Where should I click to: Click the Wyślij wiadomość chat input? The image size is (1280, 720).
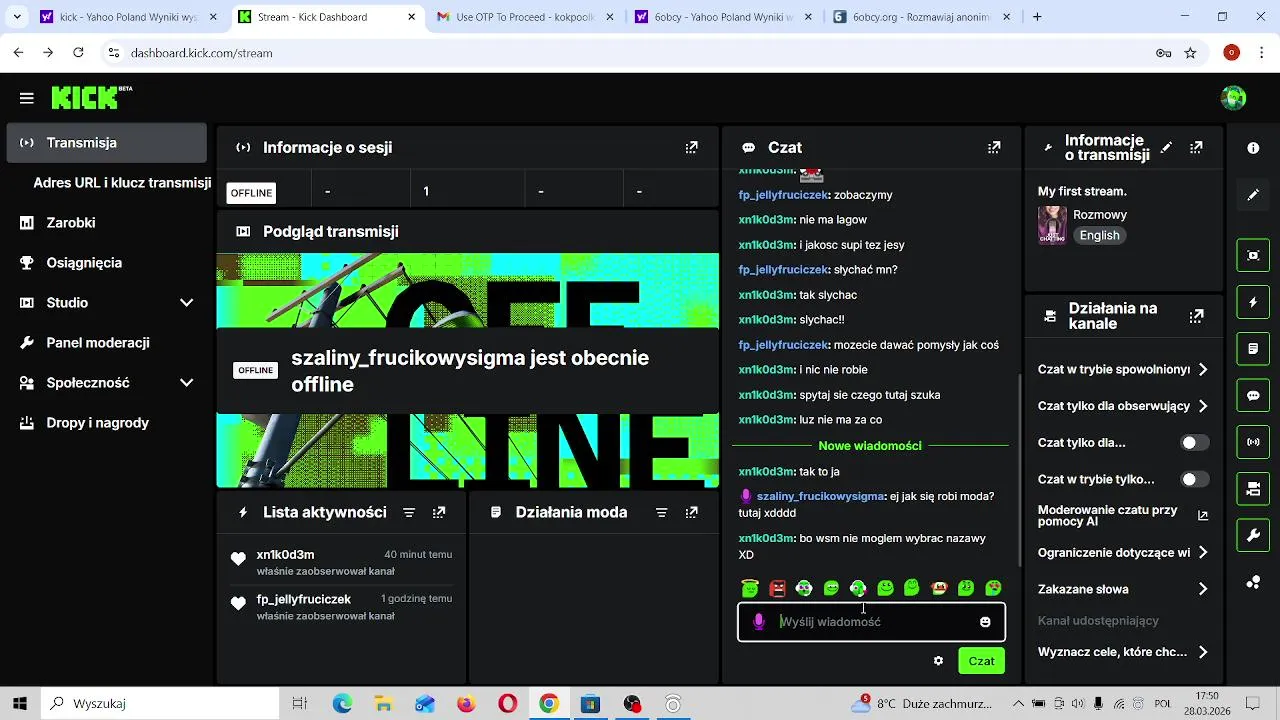click(871, 622)
